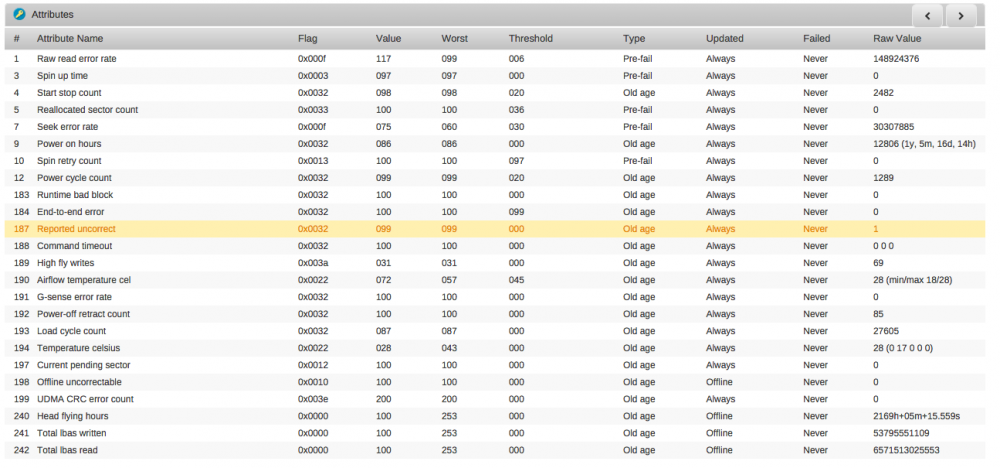Click the Attributes panel key icon
The height and width of the screenshot is (468, 1000).
tap(19, 14)
